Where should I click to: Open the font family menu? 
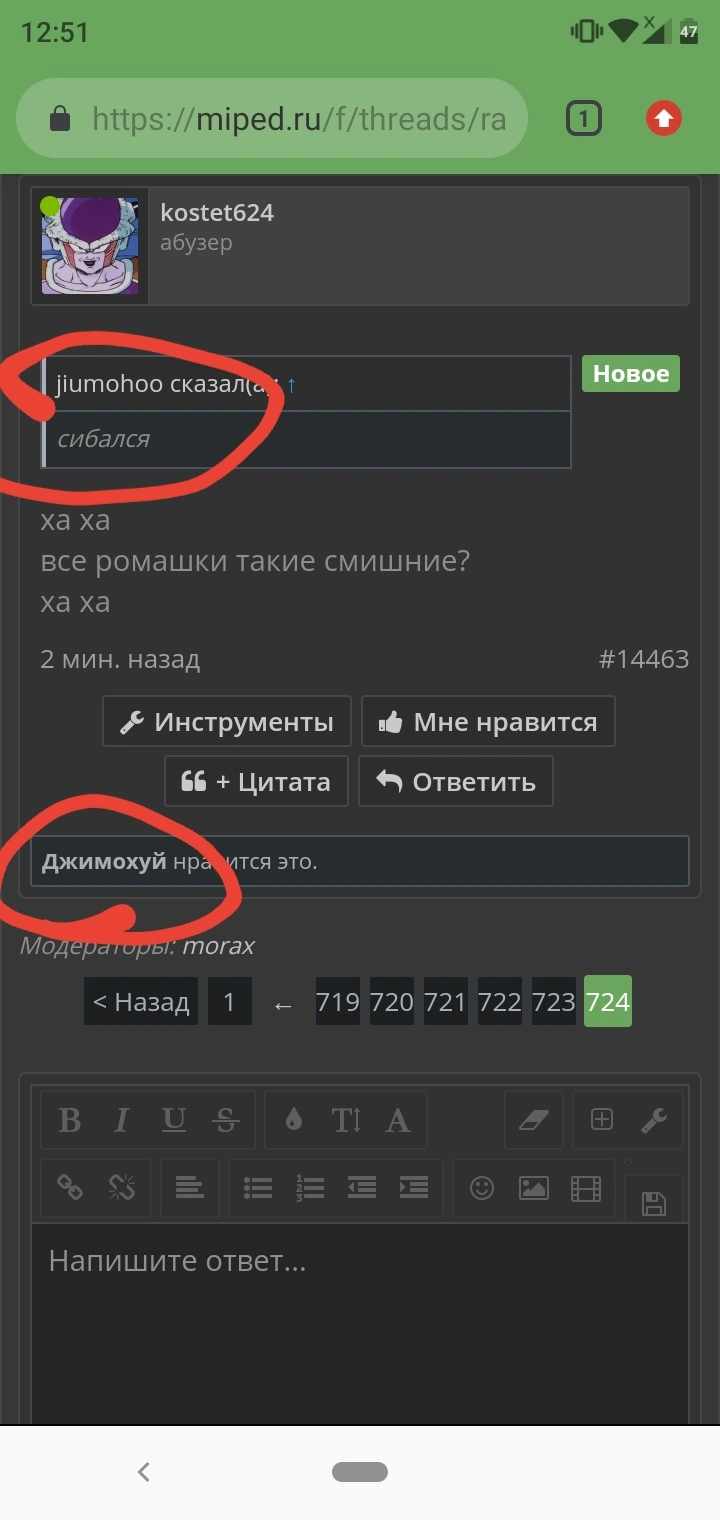pyautogui.click(x=398, y=1120)
